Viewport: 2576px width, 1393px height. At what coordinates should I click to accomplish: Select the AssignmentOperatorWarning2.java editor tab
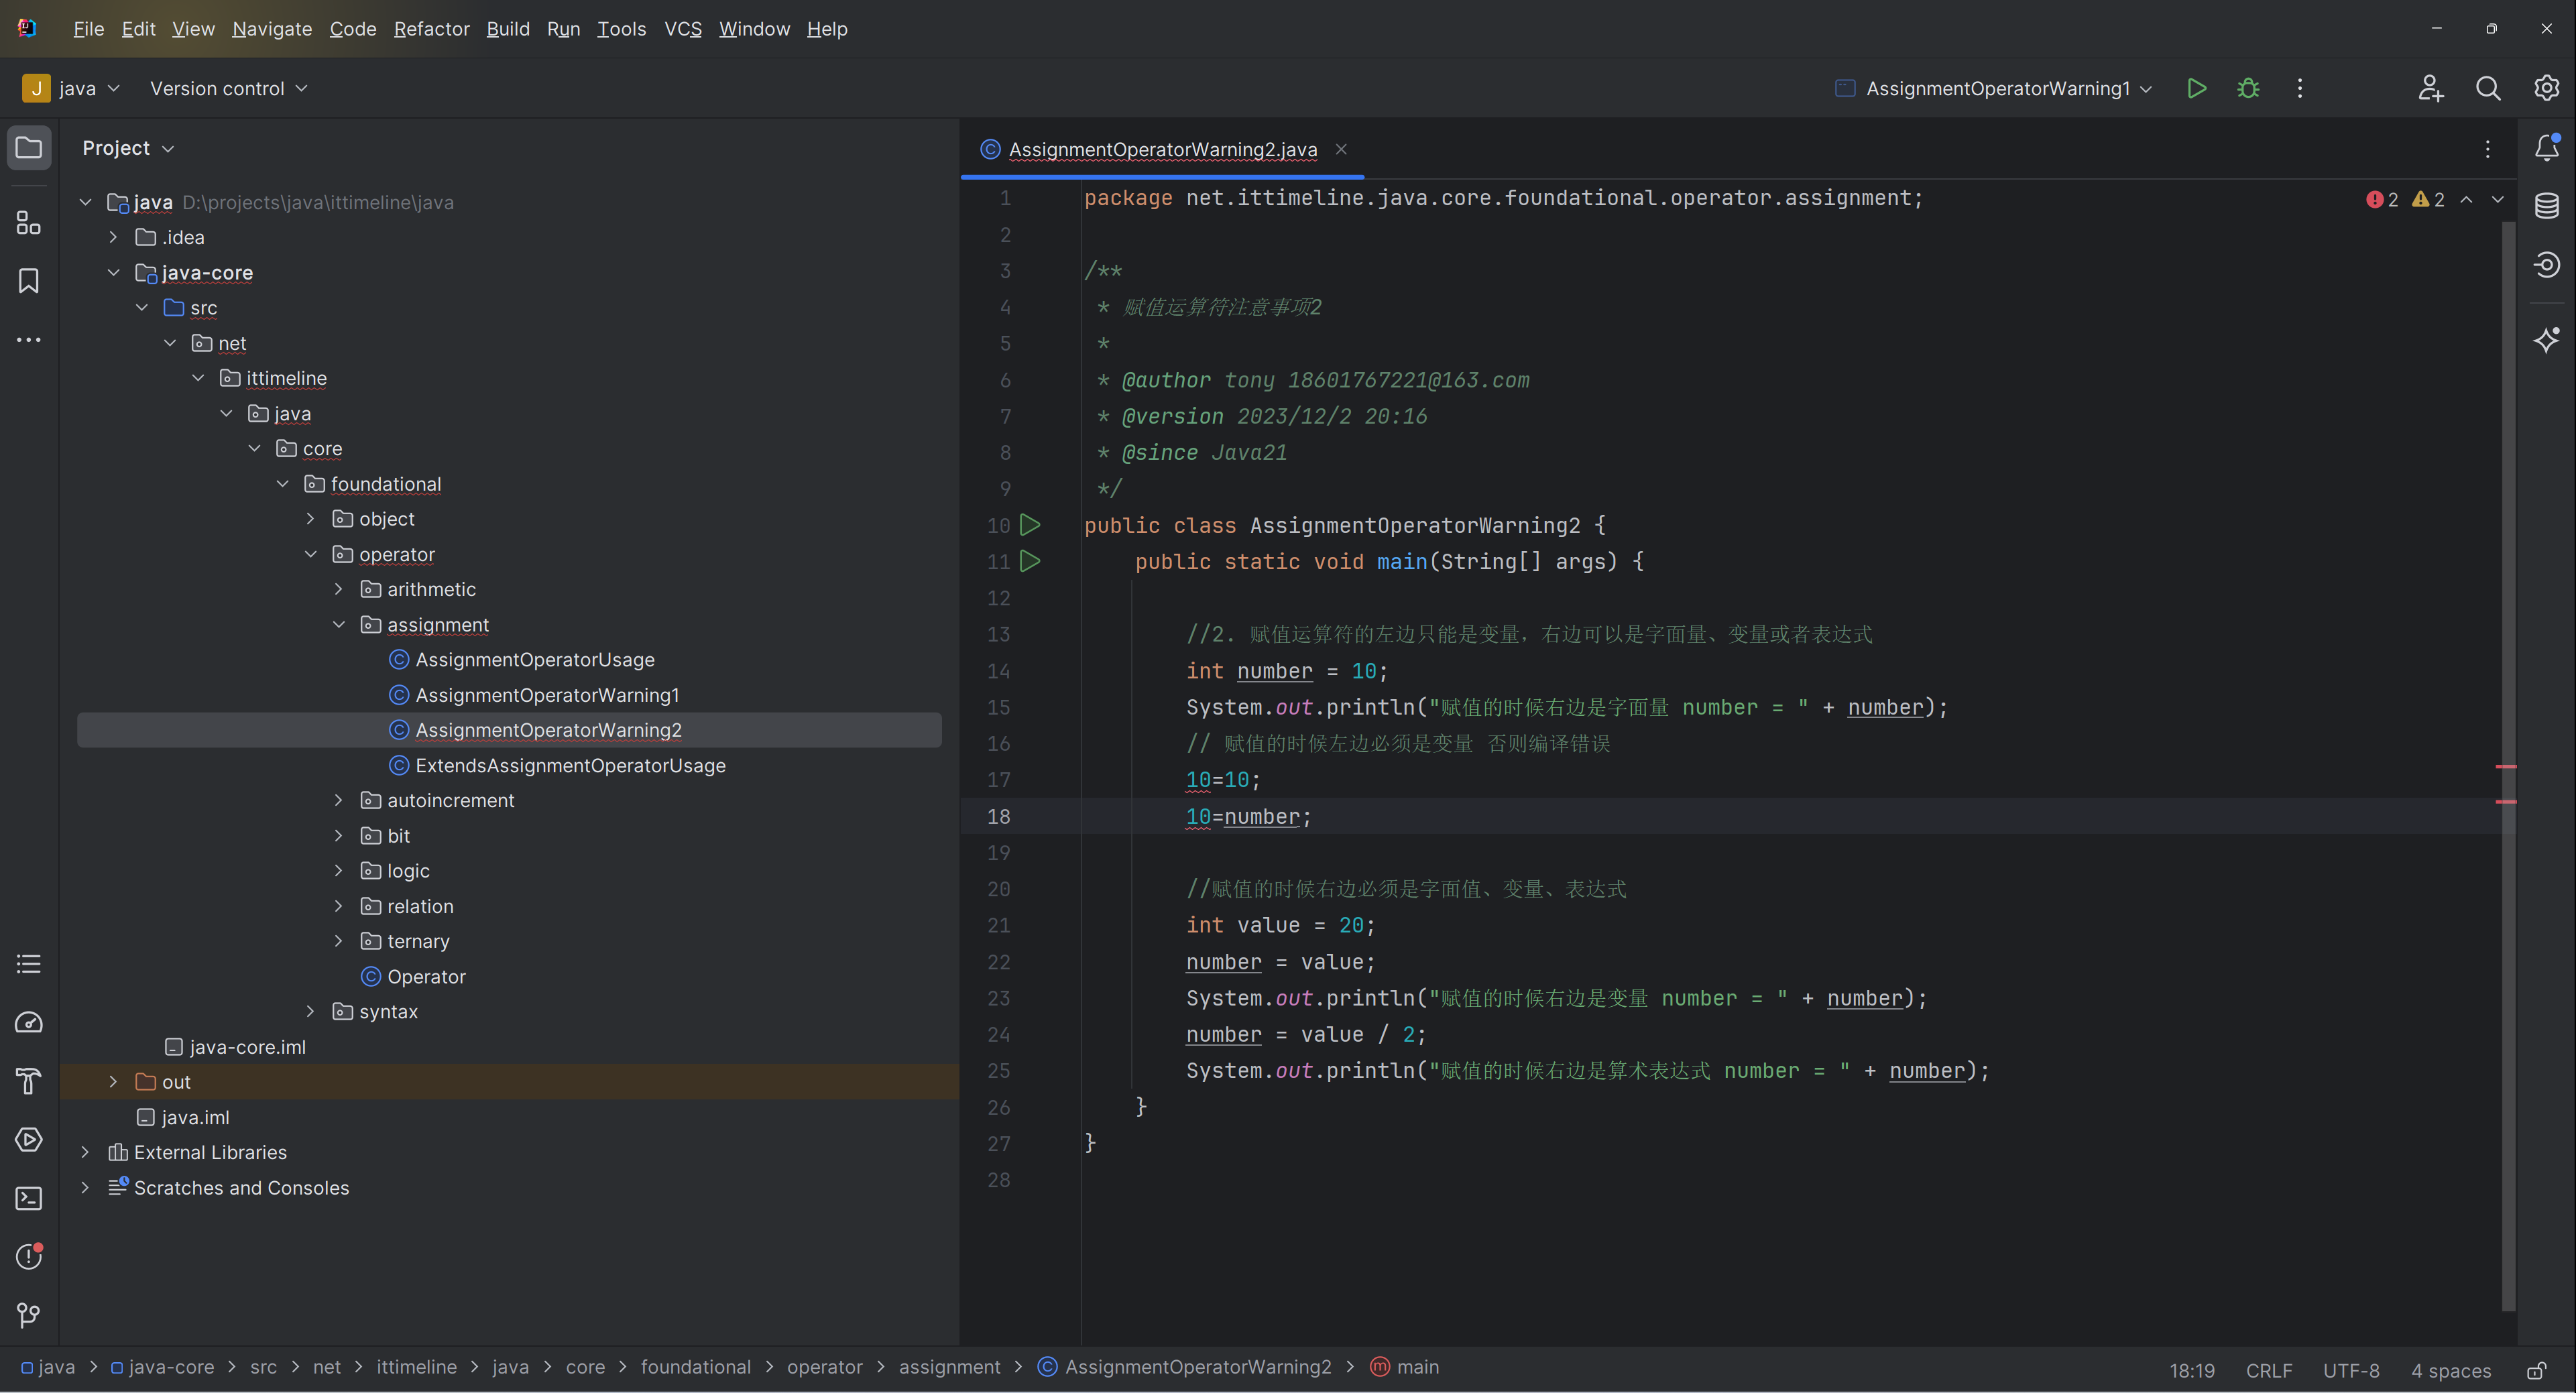tap(1162, 149)
